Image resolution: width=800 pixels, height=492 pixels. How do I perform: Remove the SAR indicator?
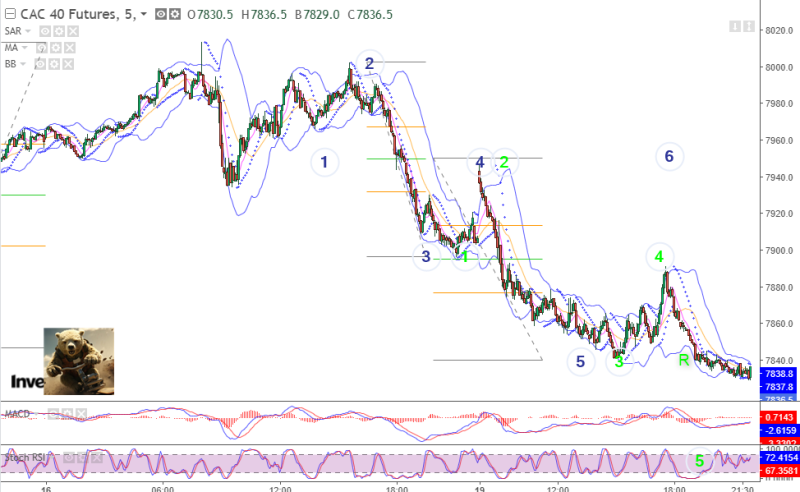coord(73,31)
